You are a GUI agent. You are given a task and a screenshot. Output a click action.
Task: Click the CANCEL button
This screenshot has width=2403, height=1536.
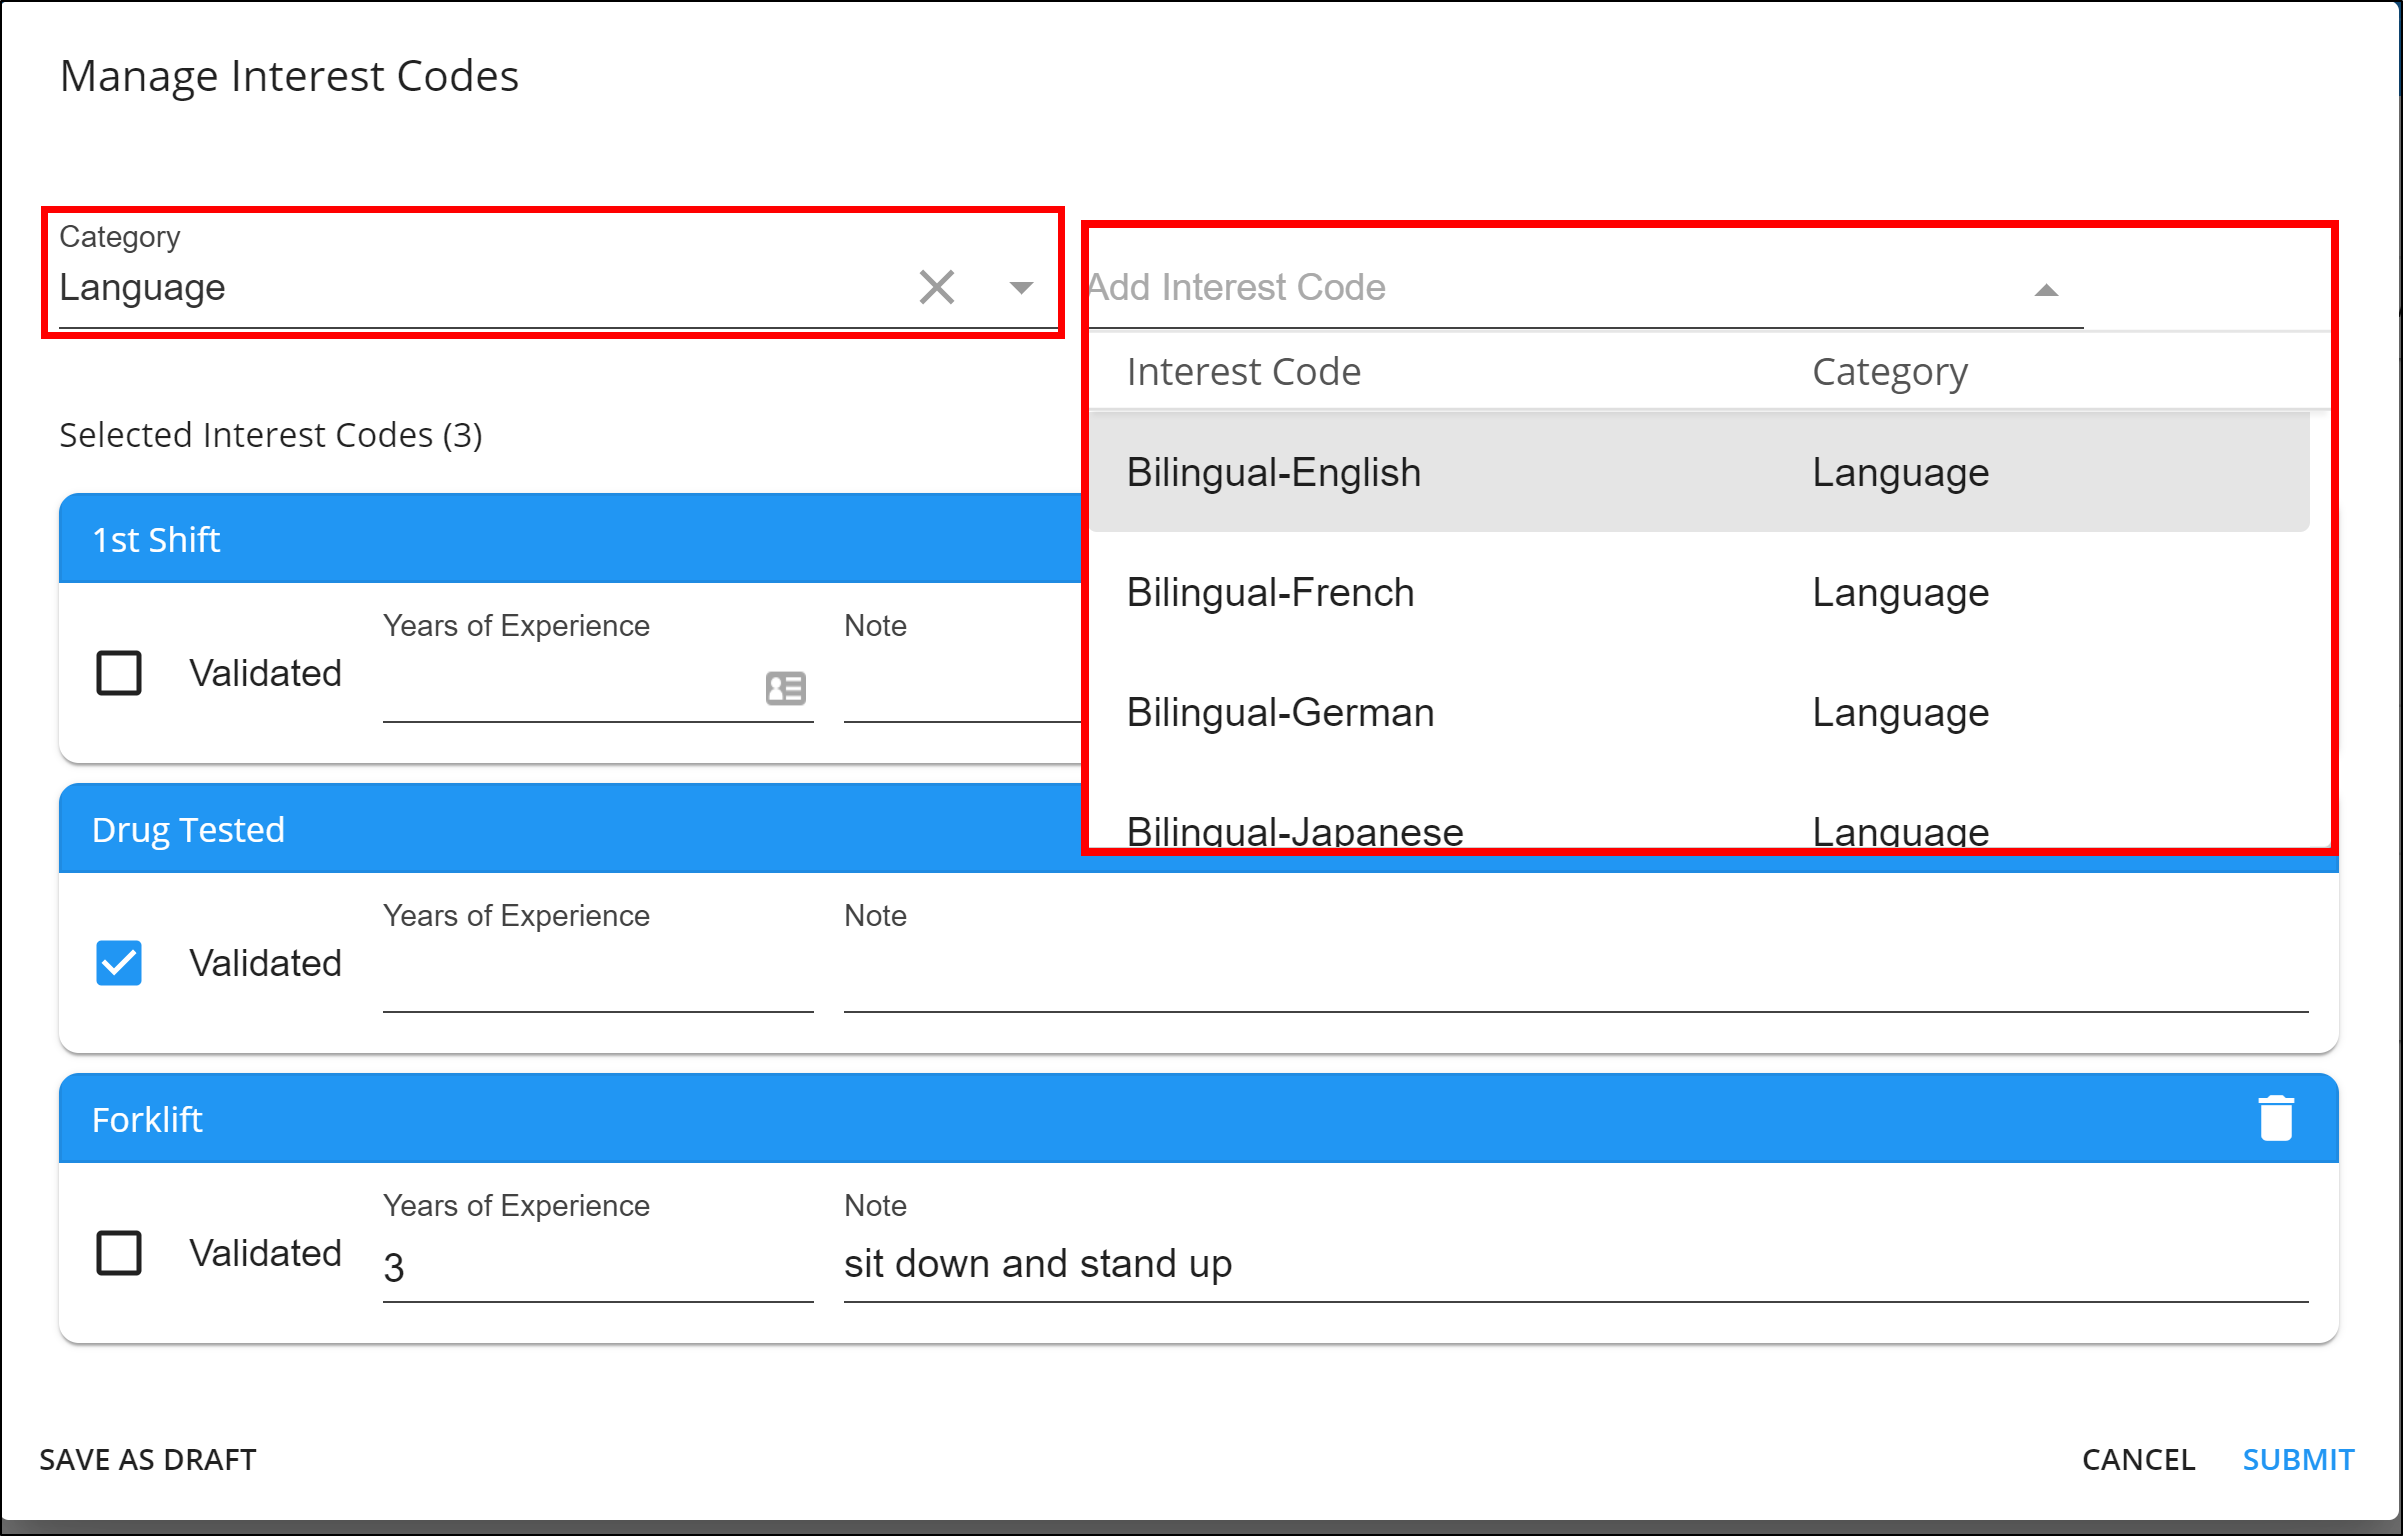click(2138, 1459)
